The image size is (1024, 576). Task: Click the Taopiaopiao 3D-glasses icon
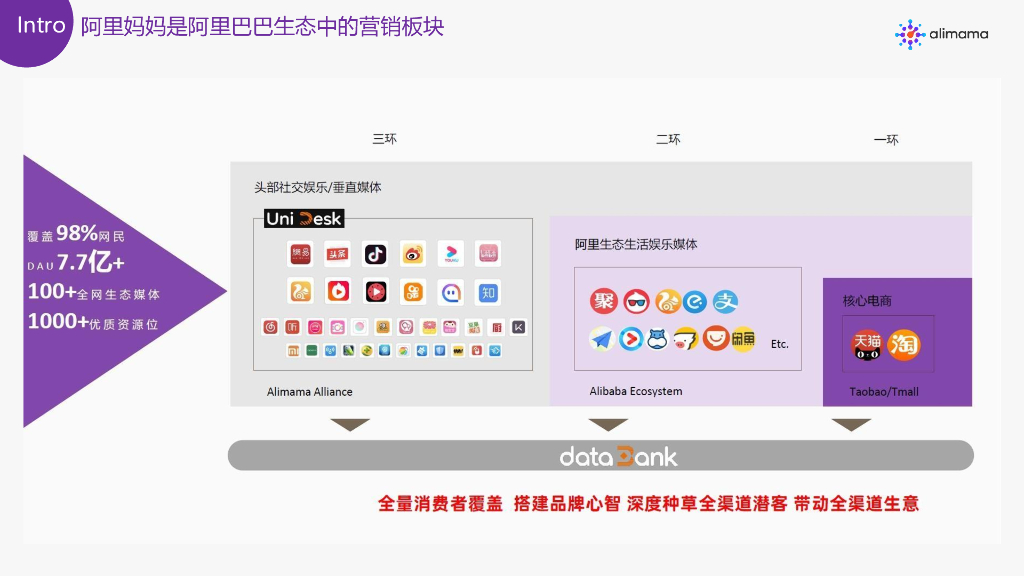(x=636, y=302)
